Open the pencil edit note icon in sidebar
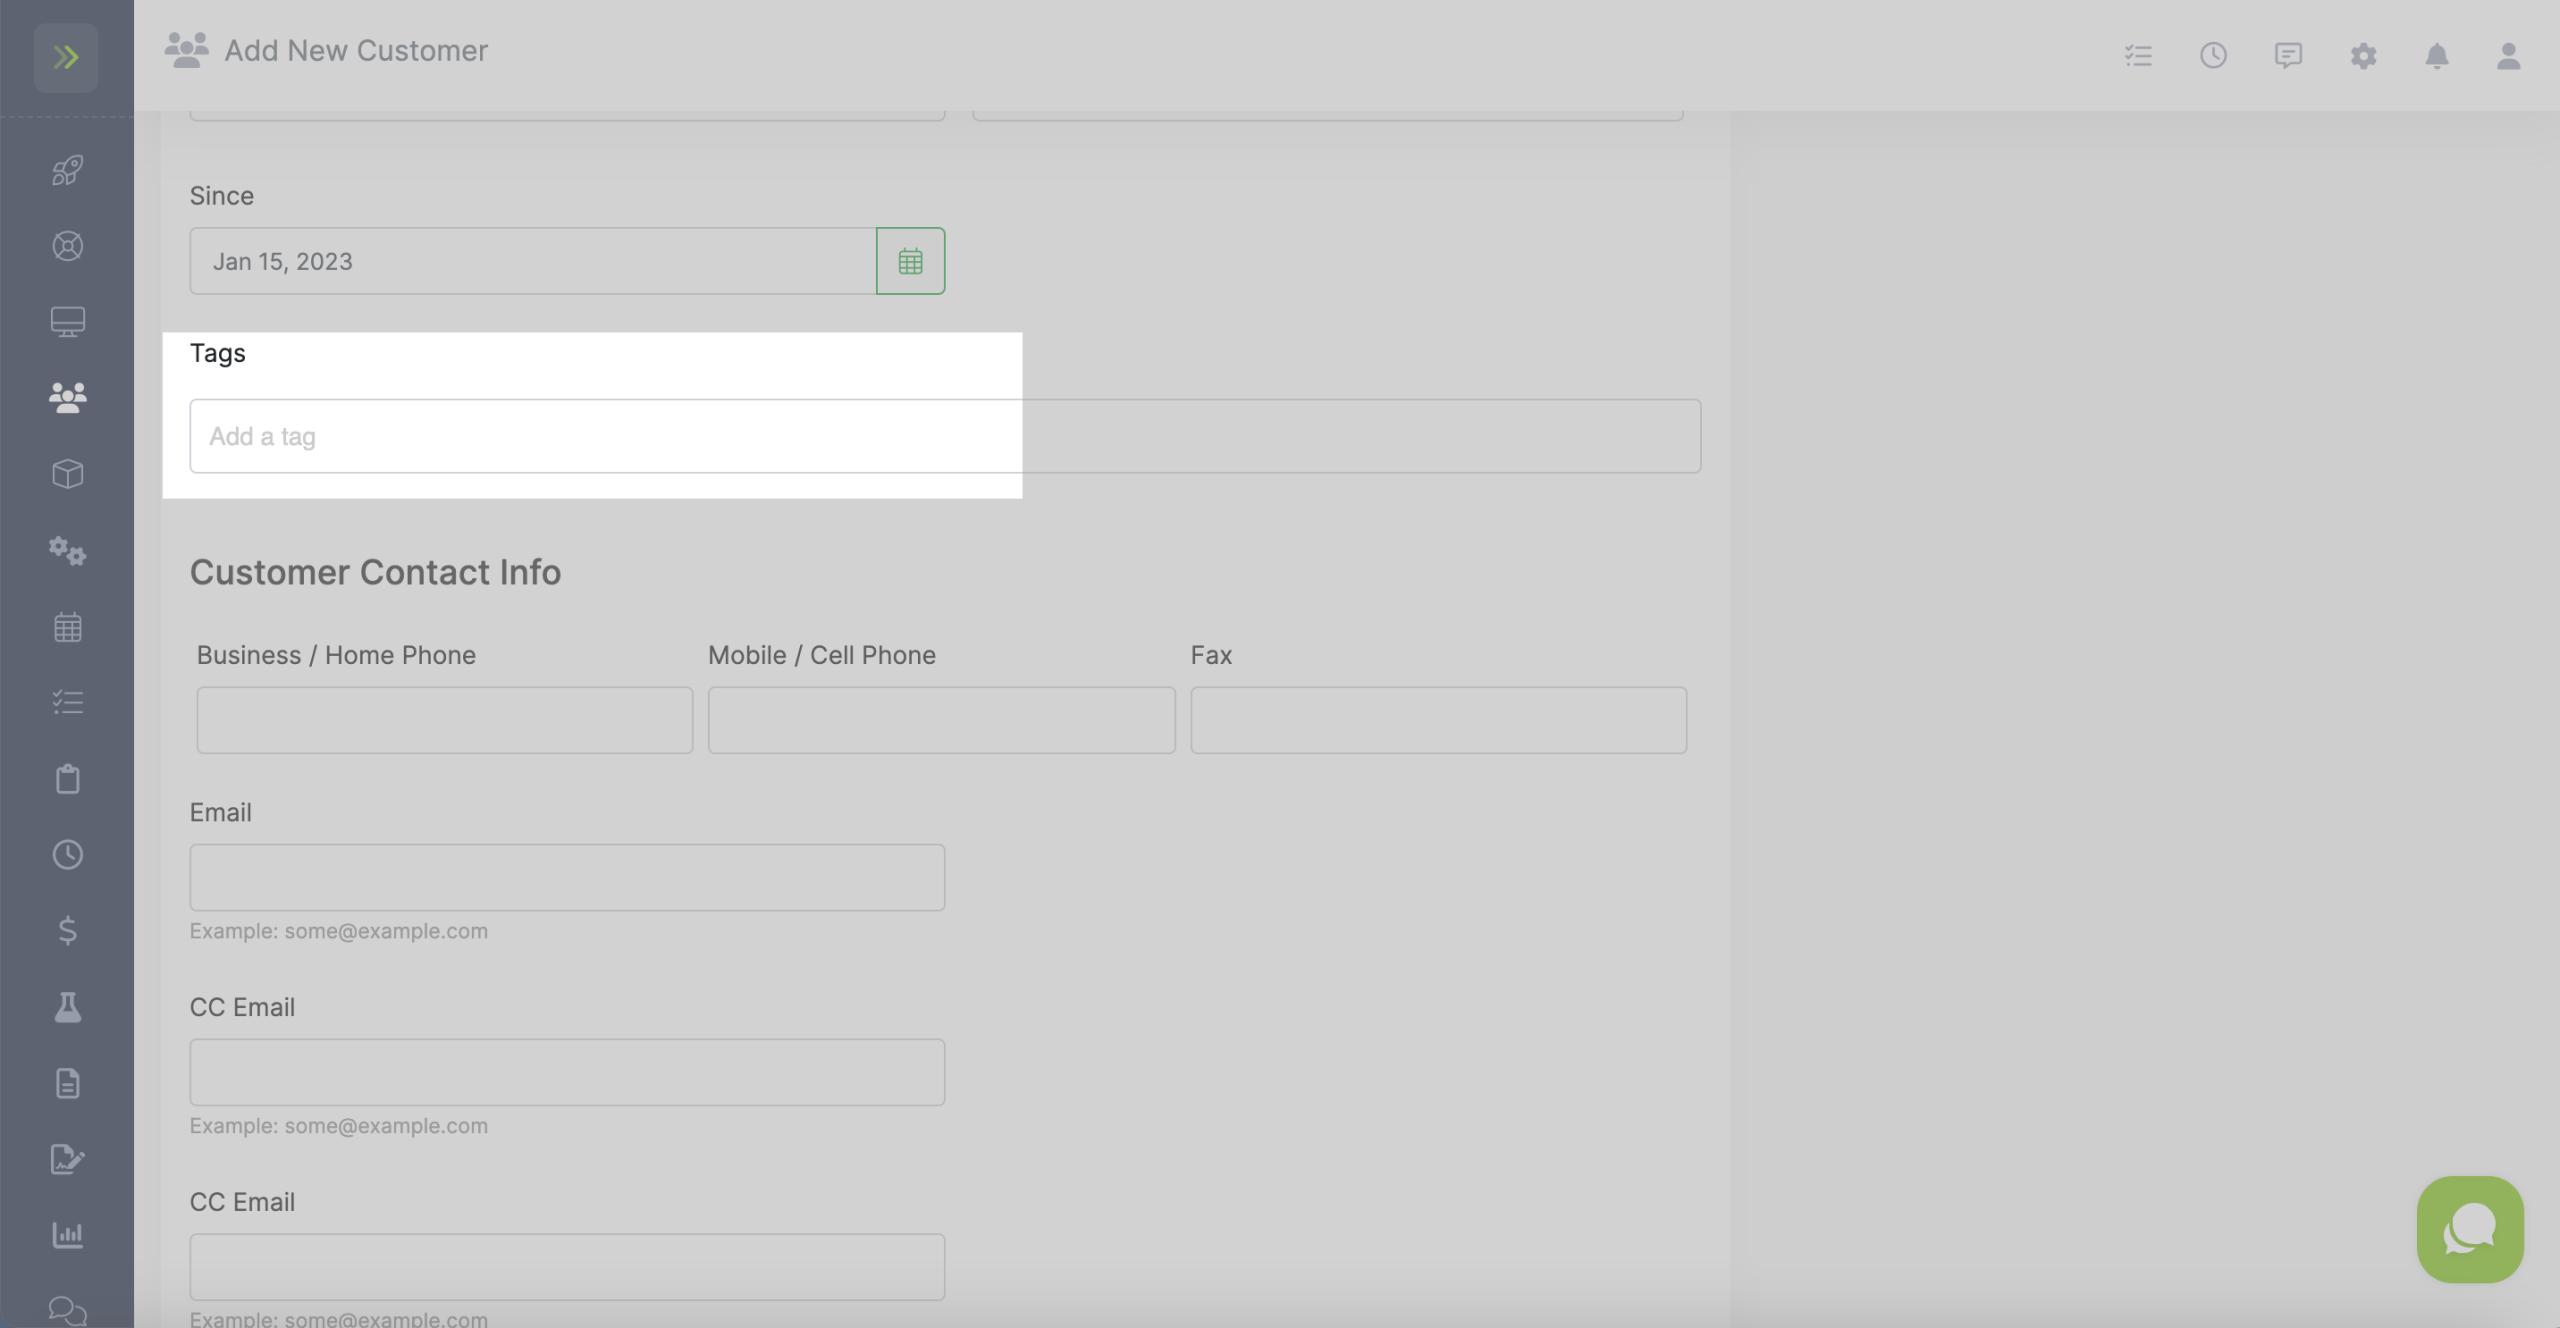 click(67, 1159)
